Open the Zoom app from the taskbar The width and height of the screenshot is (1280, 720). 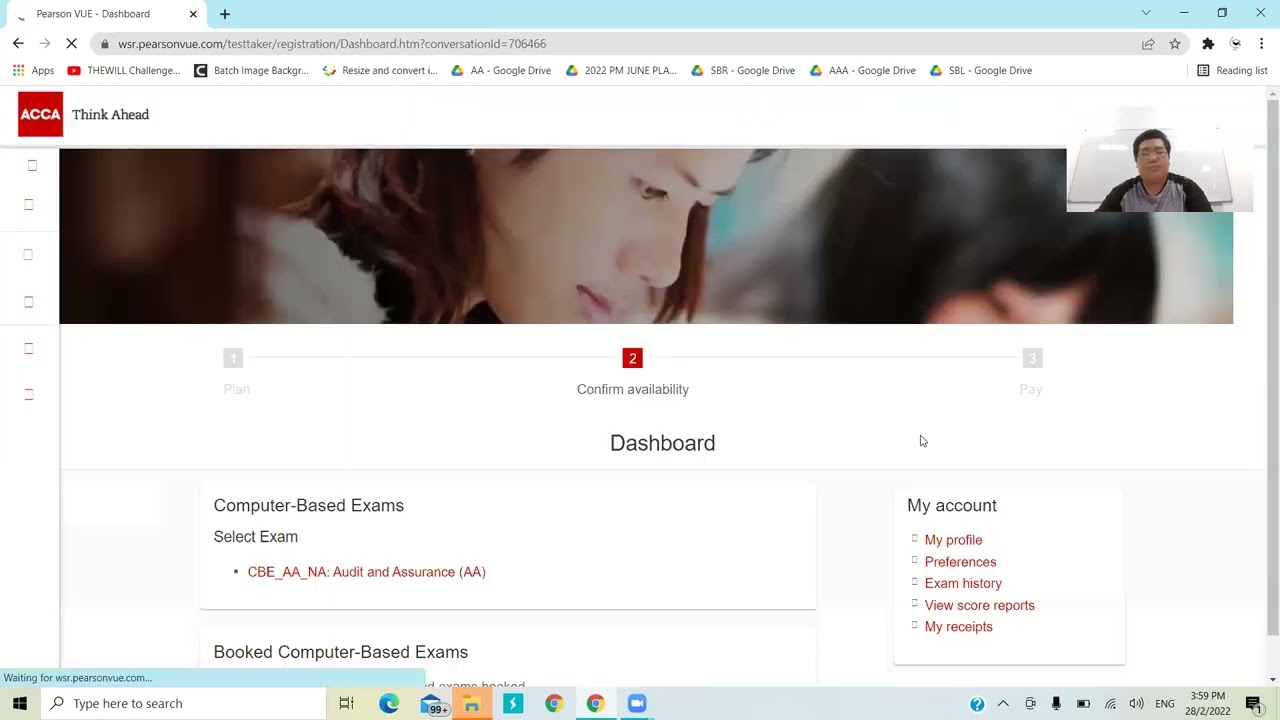637,703
